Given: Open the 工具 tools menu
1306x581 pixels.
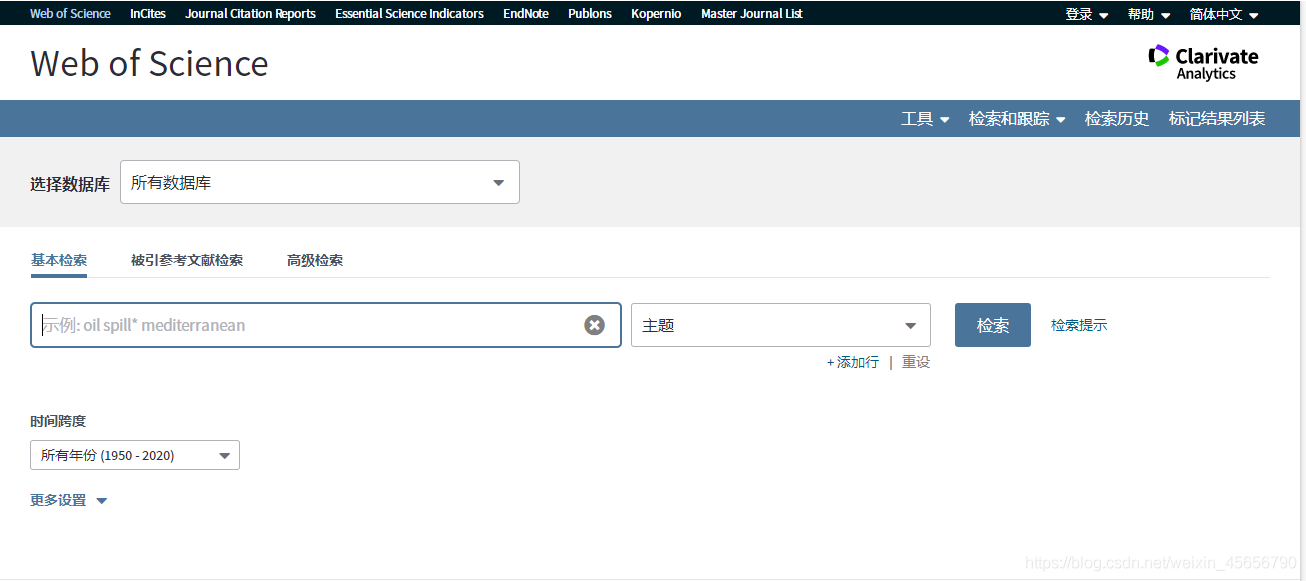Looking at the screenshot, I should (x=925, y=119).
